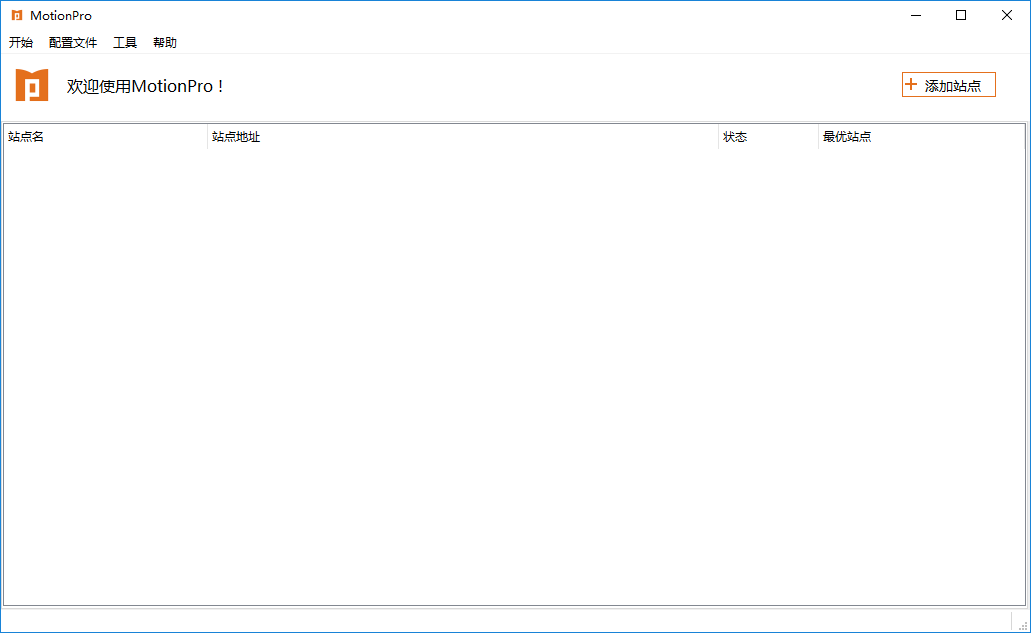
Task: Click the 状态 column header
Action: 768,137
